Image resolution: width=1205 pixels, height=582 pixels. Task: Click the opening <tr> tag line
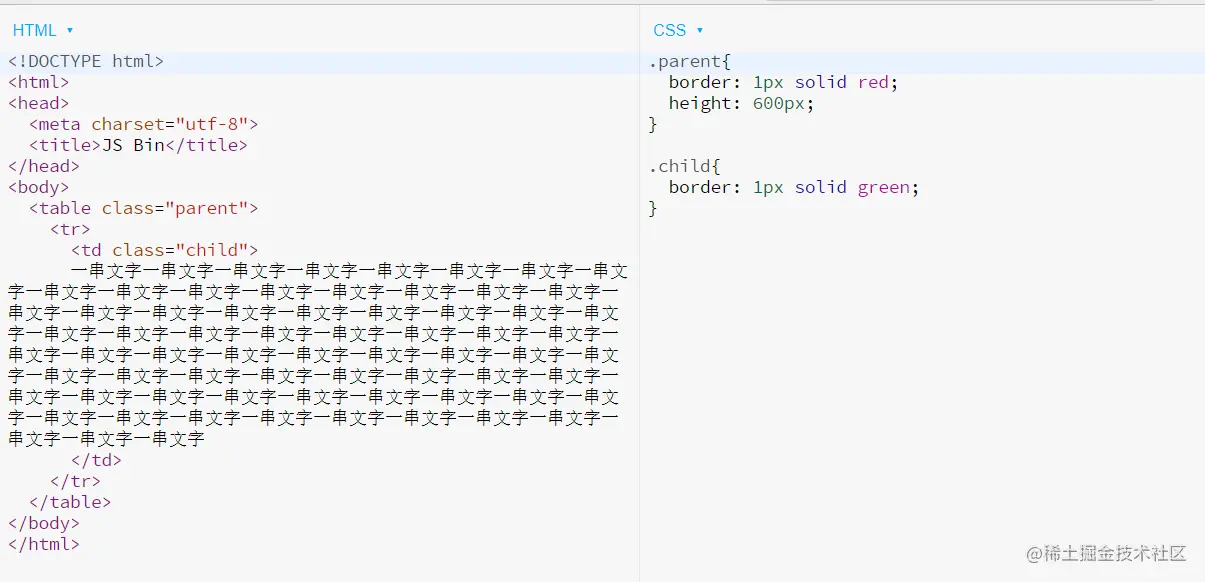point(70,229)
